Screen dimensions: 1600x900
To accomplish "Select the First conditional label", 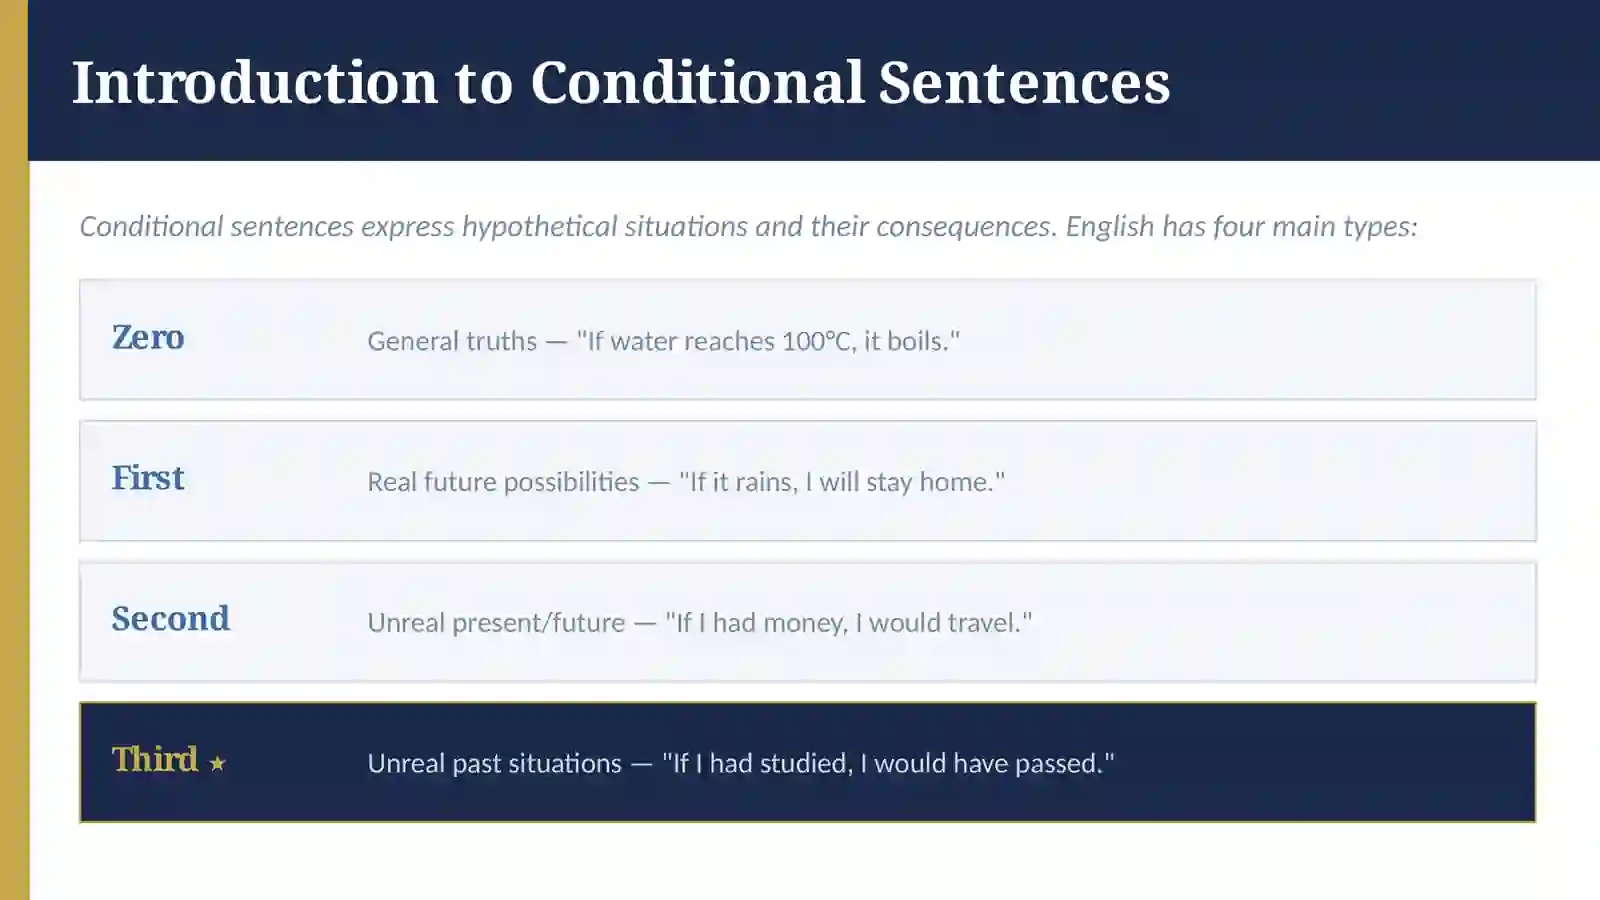I will pyautogui.click(x=148, y=478).
